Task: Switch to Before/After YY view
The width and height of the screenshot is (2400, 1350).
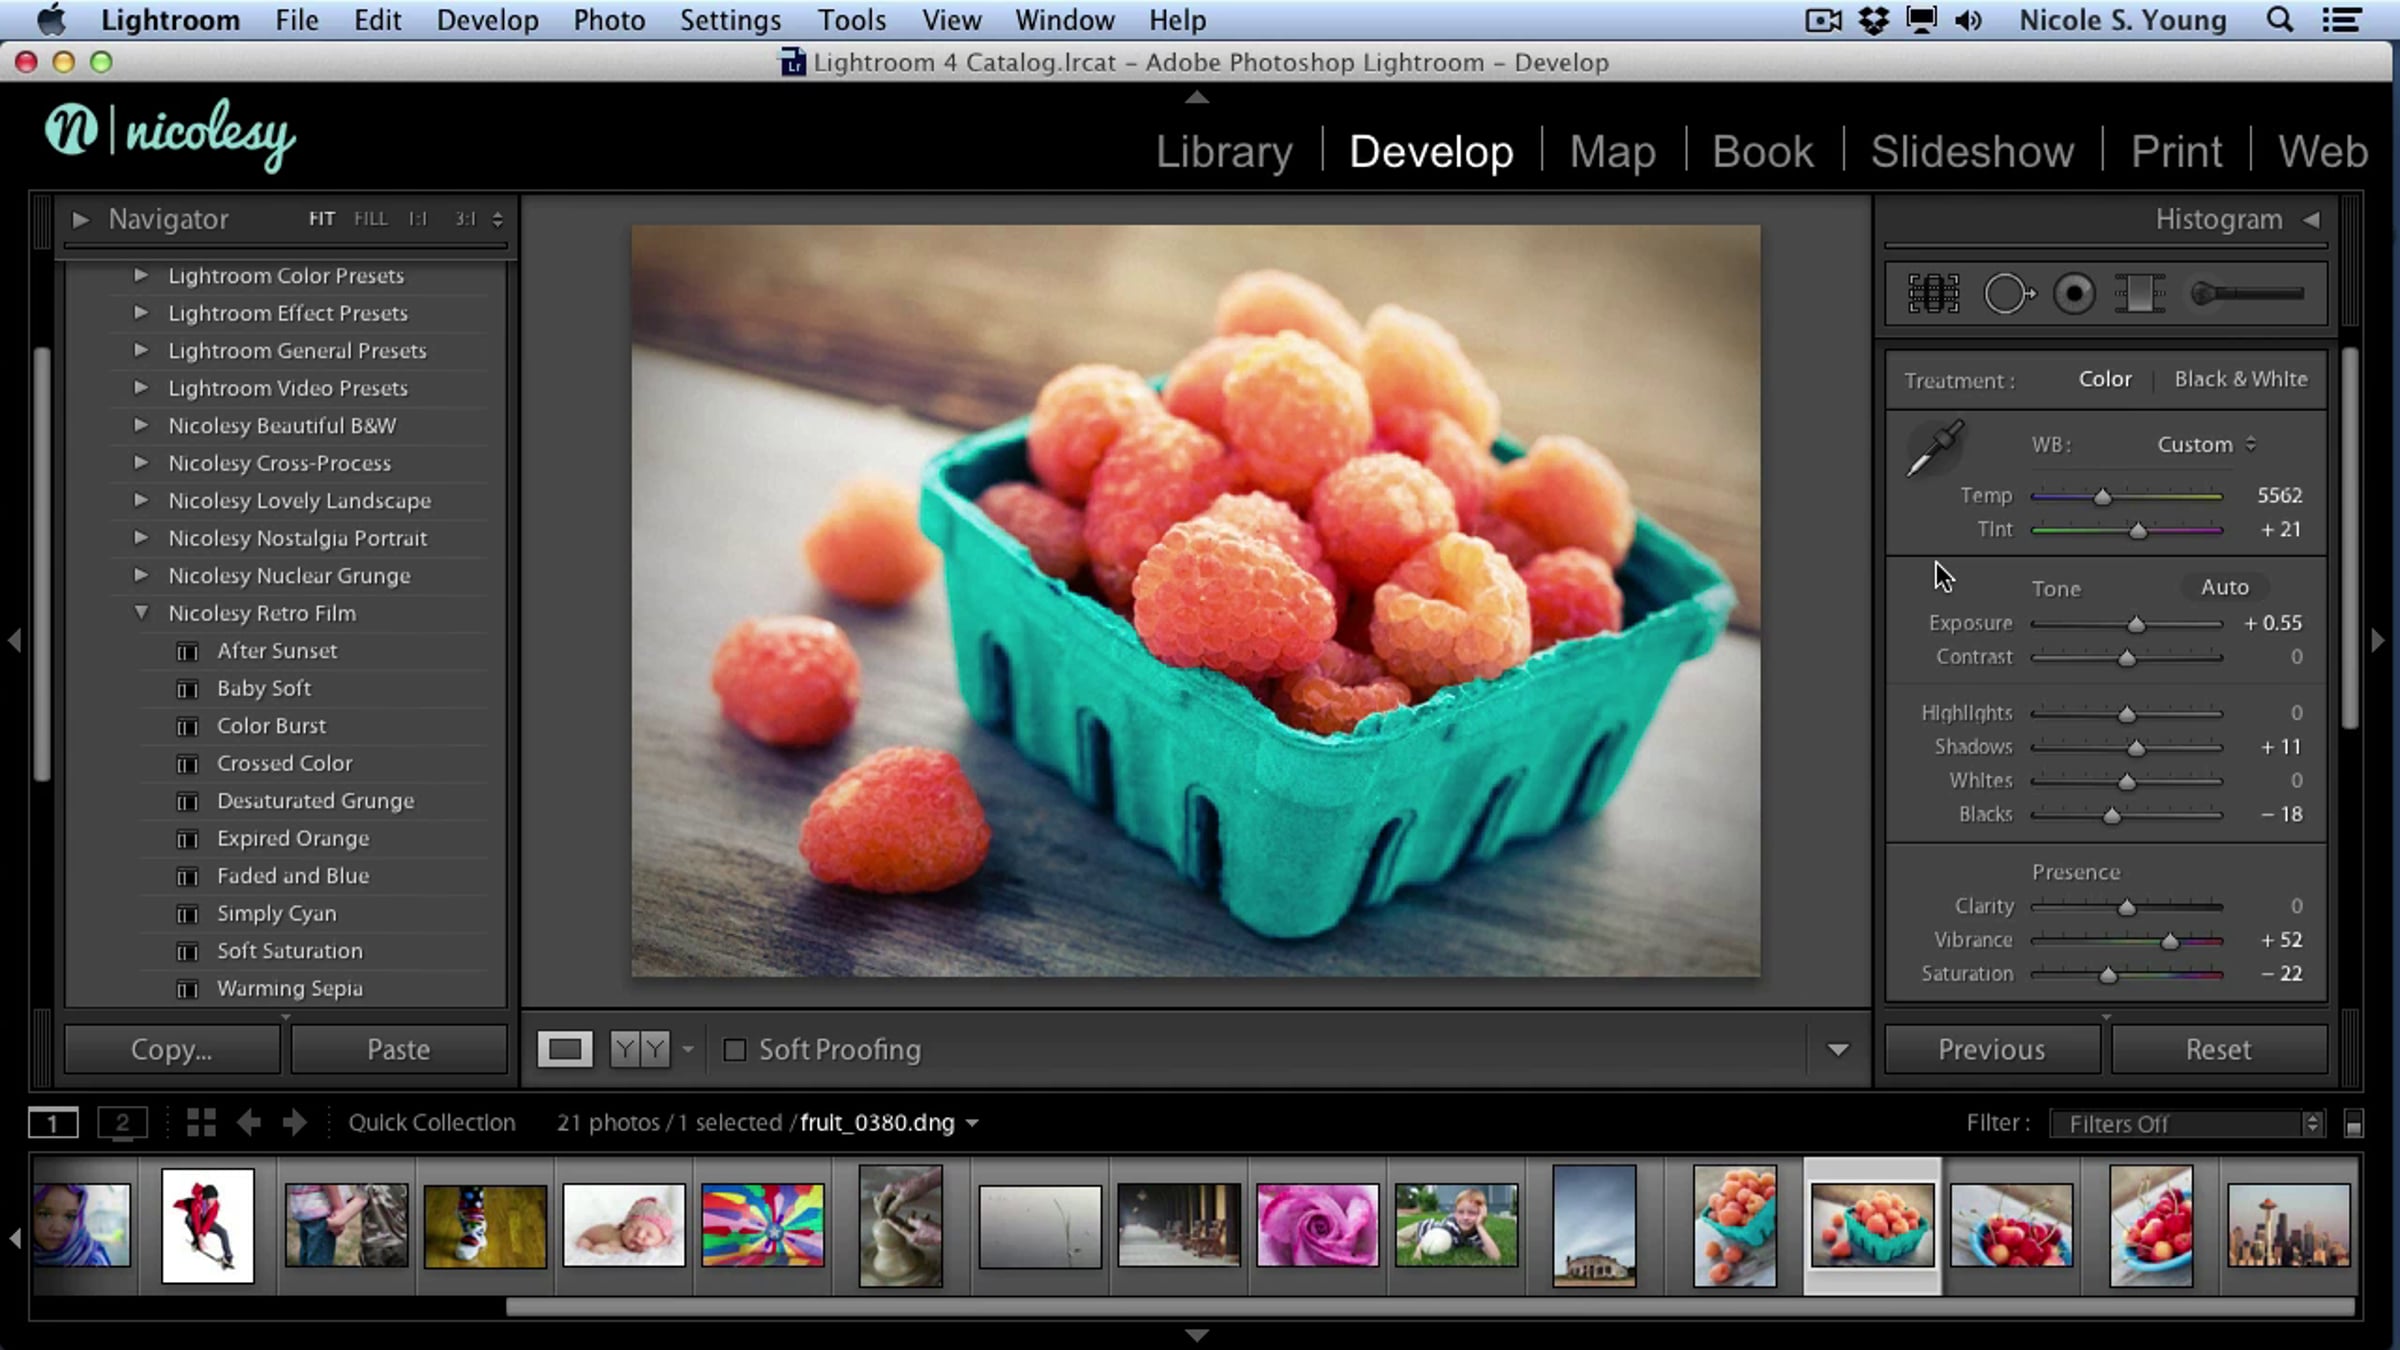Action: pyautogui.click(x=640, y=1049)
